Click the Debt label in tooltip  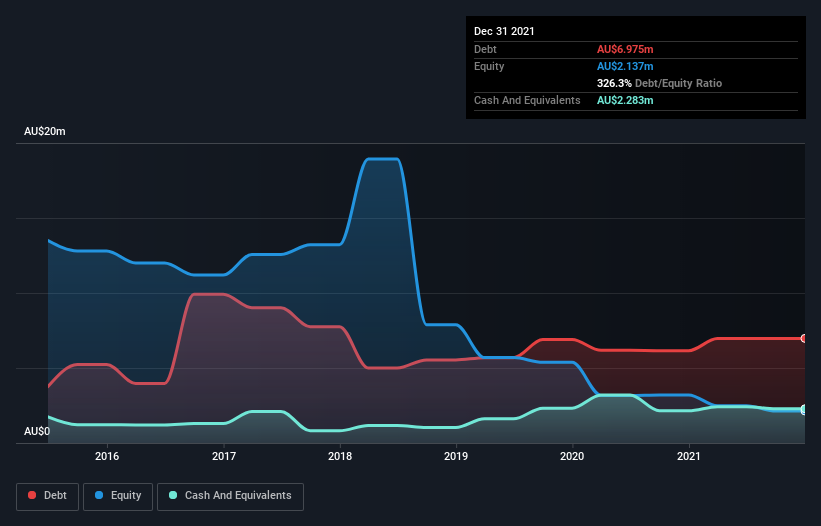[485, 49]
